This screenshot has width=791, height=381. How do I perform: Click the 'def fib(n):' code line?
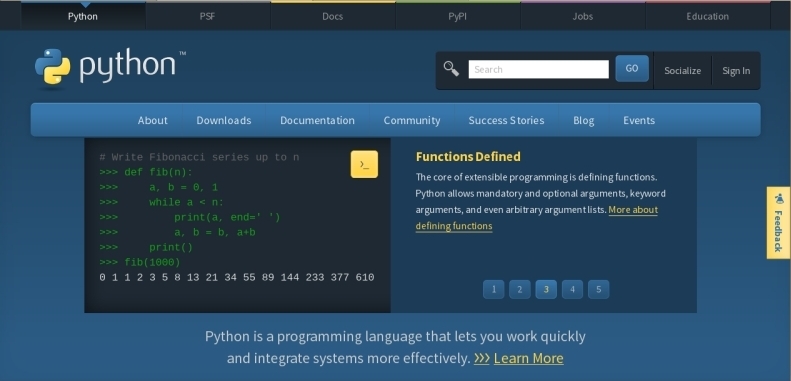[x=146, y=173]
